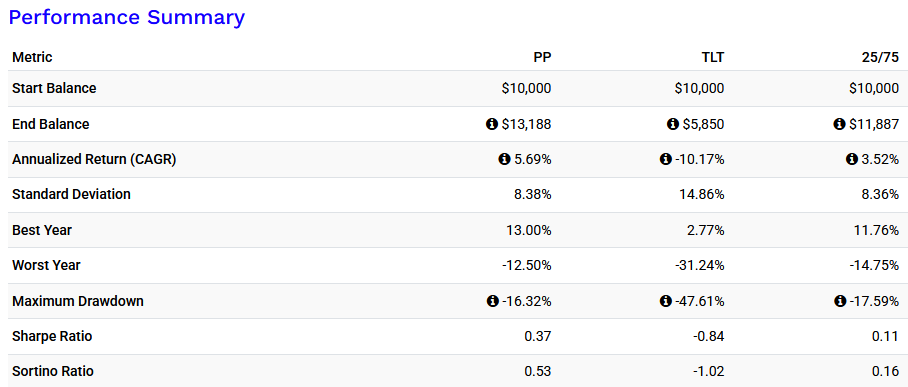The width and height of the screenshot is (908, 387).
Task: Click the PP Best Year value 13.00%
Action: 529,230
